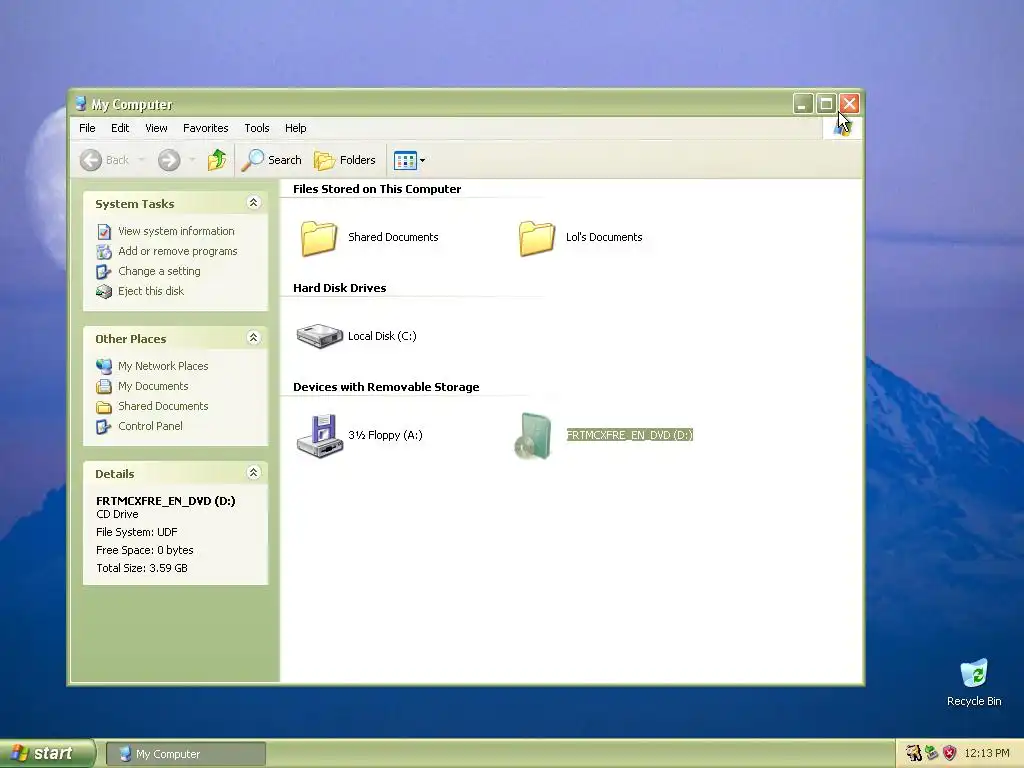Open My Documents link in sidebar

pyautogui.click(x=153, y=386)
